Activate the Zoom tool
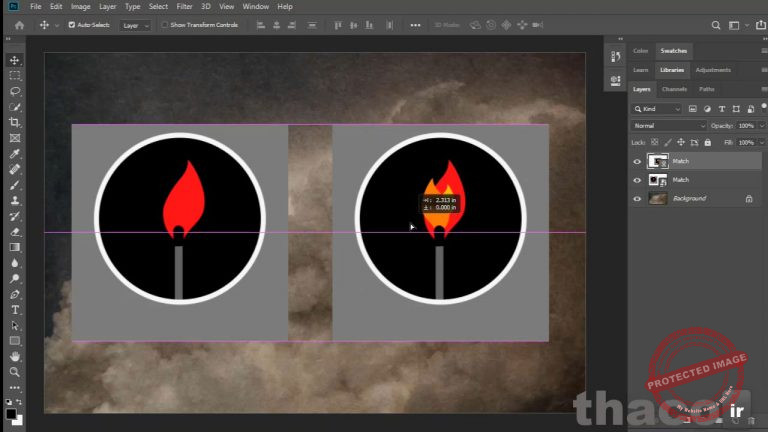The image size is (768, 432). click(15, 372)
